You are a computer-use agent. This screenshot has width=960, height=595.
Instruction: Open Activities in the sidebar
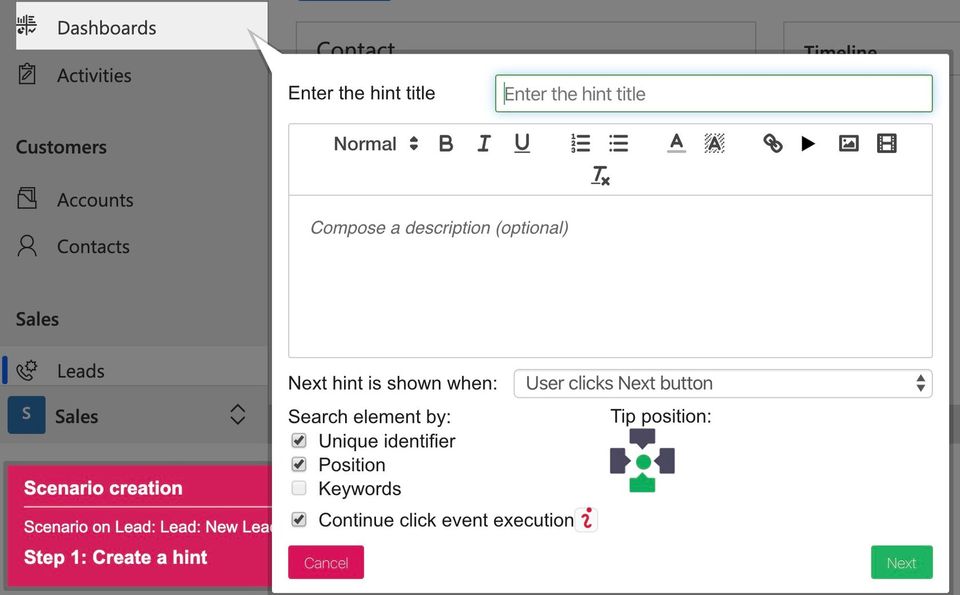point(94,75)
